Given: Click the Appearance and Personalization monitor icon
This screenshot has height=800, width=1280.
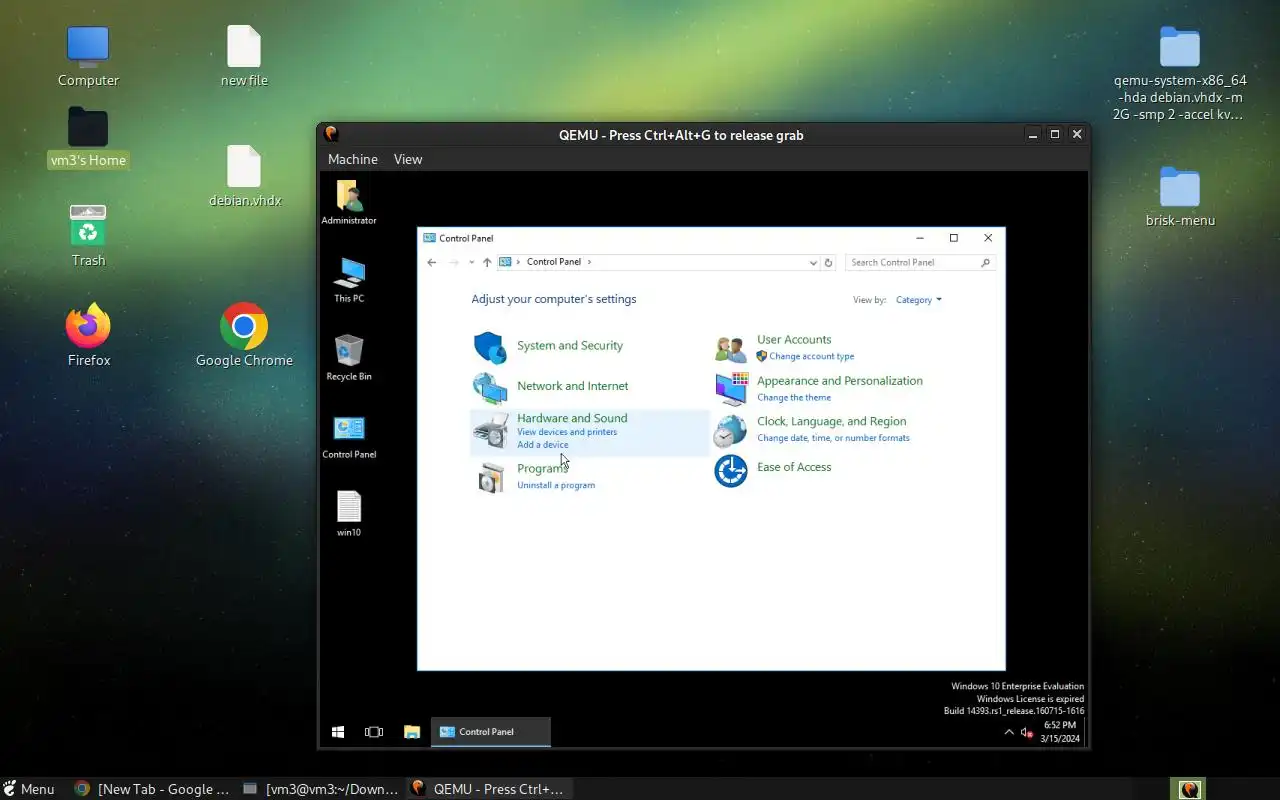Looking at the screenshot, I should coord(731,388).
